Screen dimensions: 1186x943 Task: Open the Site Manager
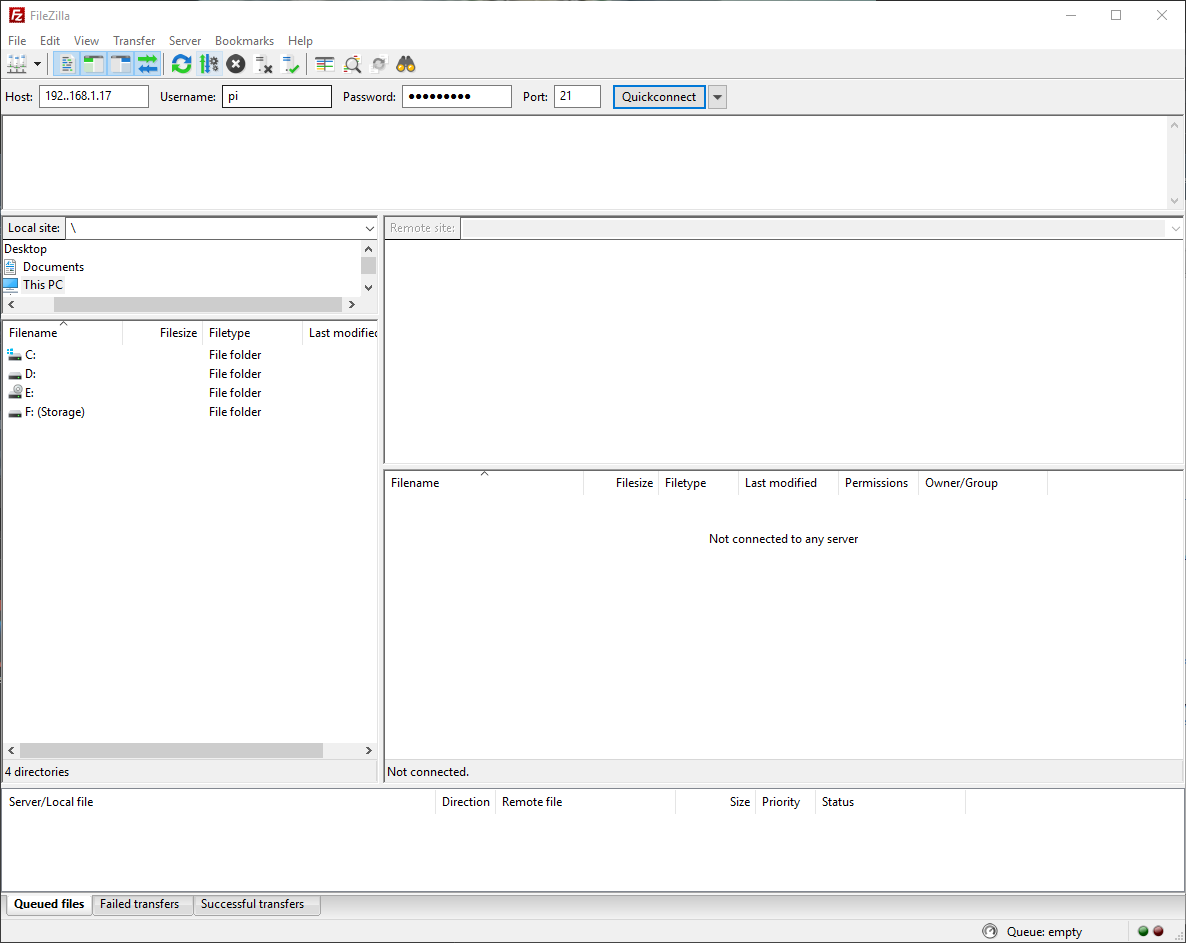click(x=17, y=64)
